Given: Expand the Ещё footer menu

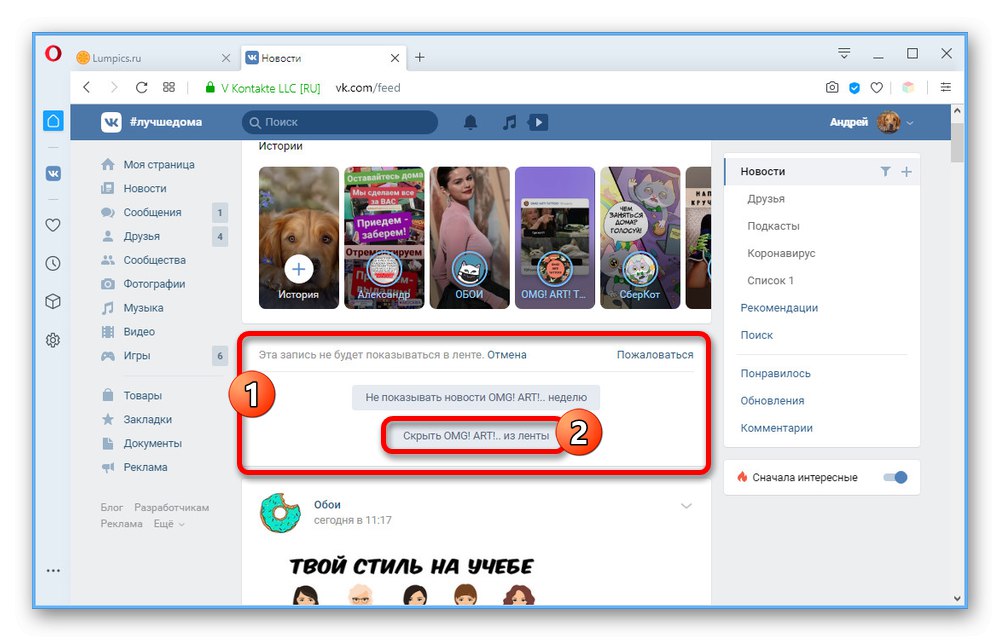Looking at the screenshot, I should (x=169, y=524).
